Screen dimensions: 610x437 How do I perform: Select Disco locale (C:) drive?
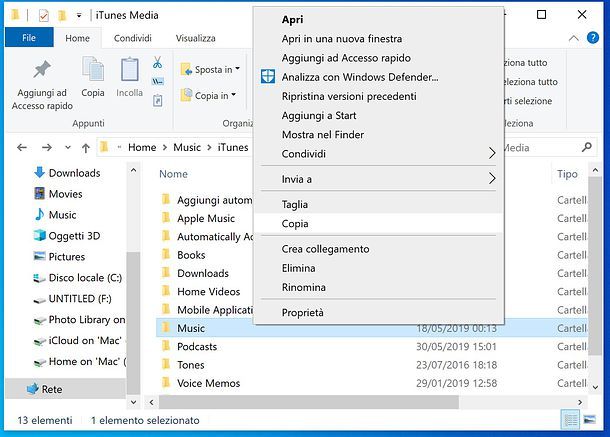(77, 278)
